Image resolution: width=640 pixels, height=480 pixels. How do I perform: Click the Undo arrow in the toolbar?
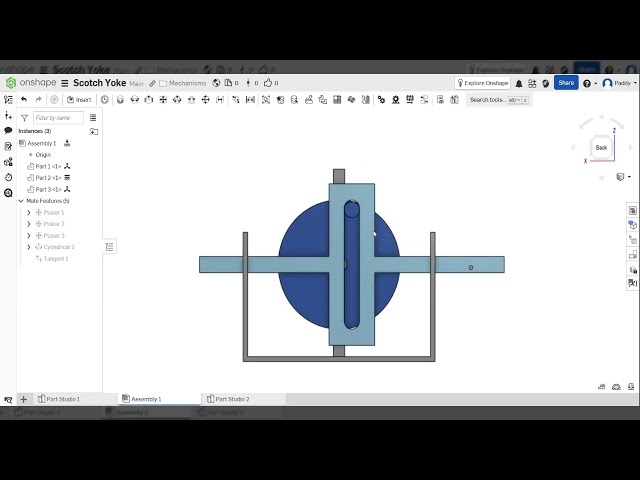(24, 100)
